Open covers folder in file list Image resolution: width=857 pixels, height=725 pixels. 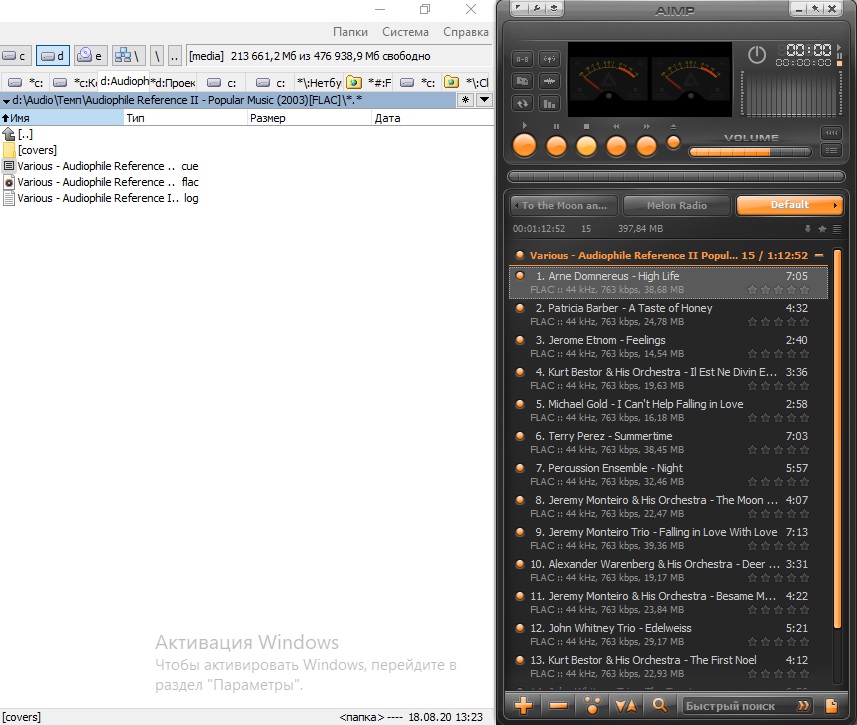(x=37, y=150)
